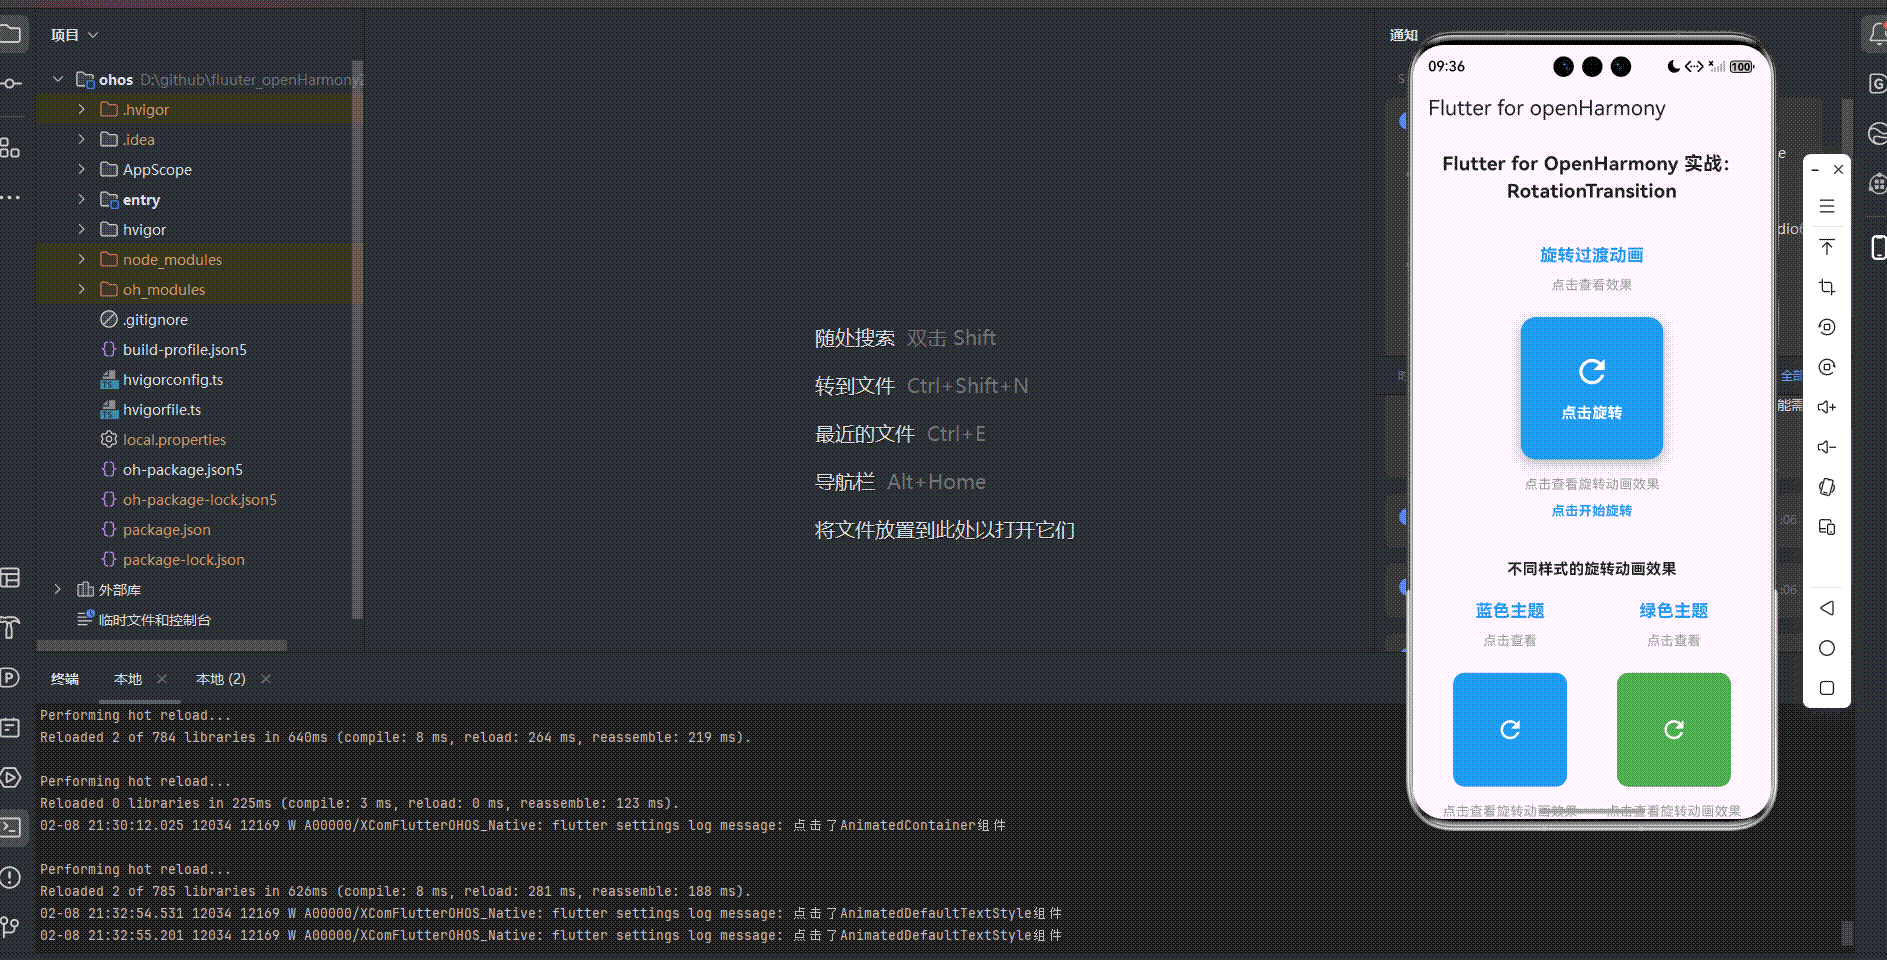This screenshot has height=960, width=1887.
Task: Expand the .idea folder
Action: click(x=82, y=139)
